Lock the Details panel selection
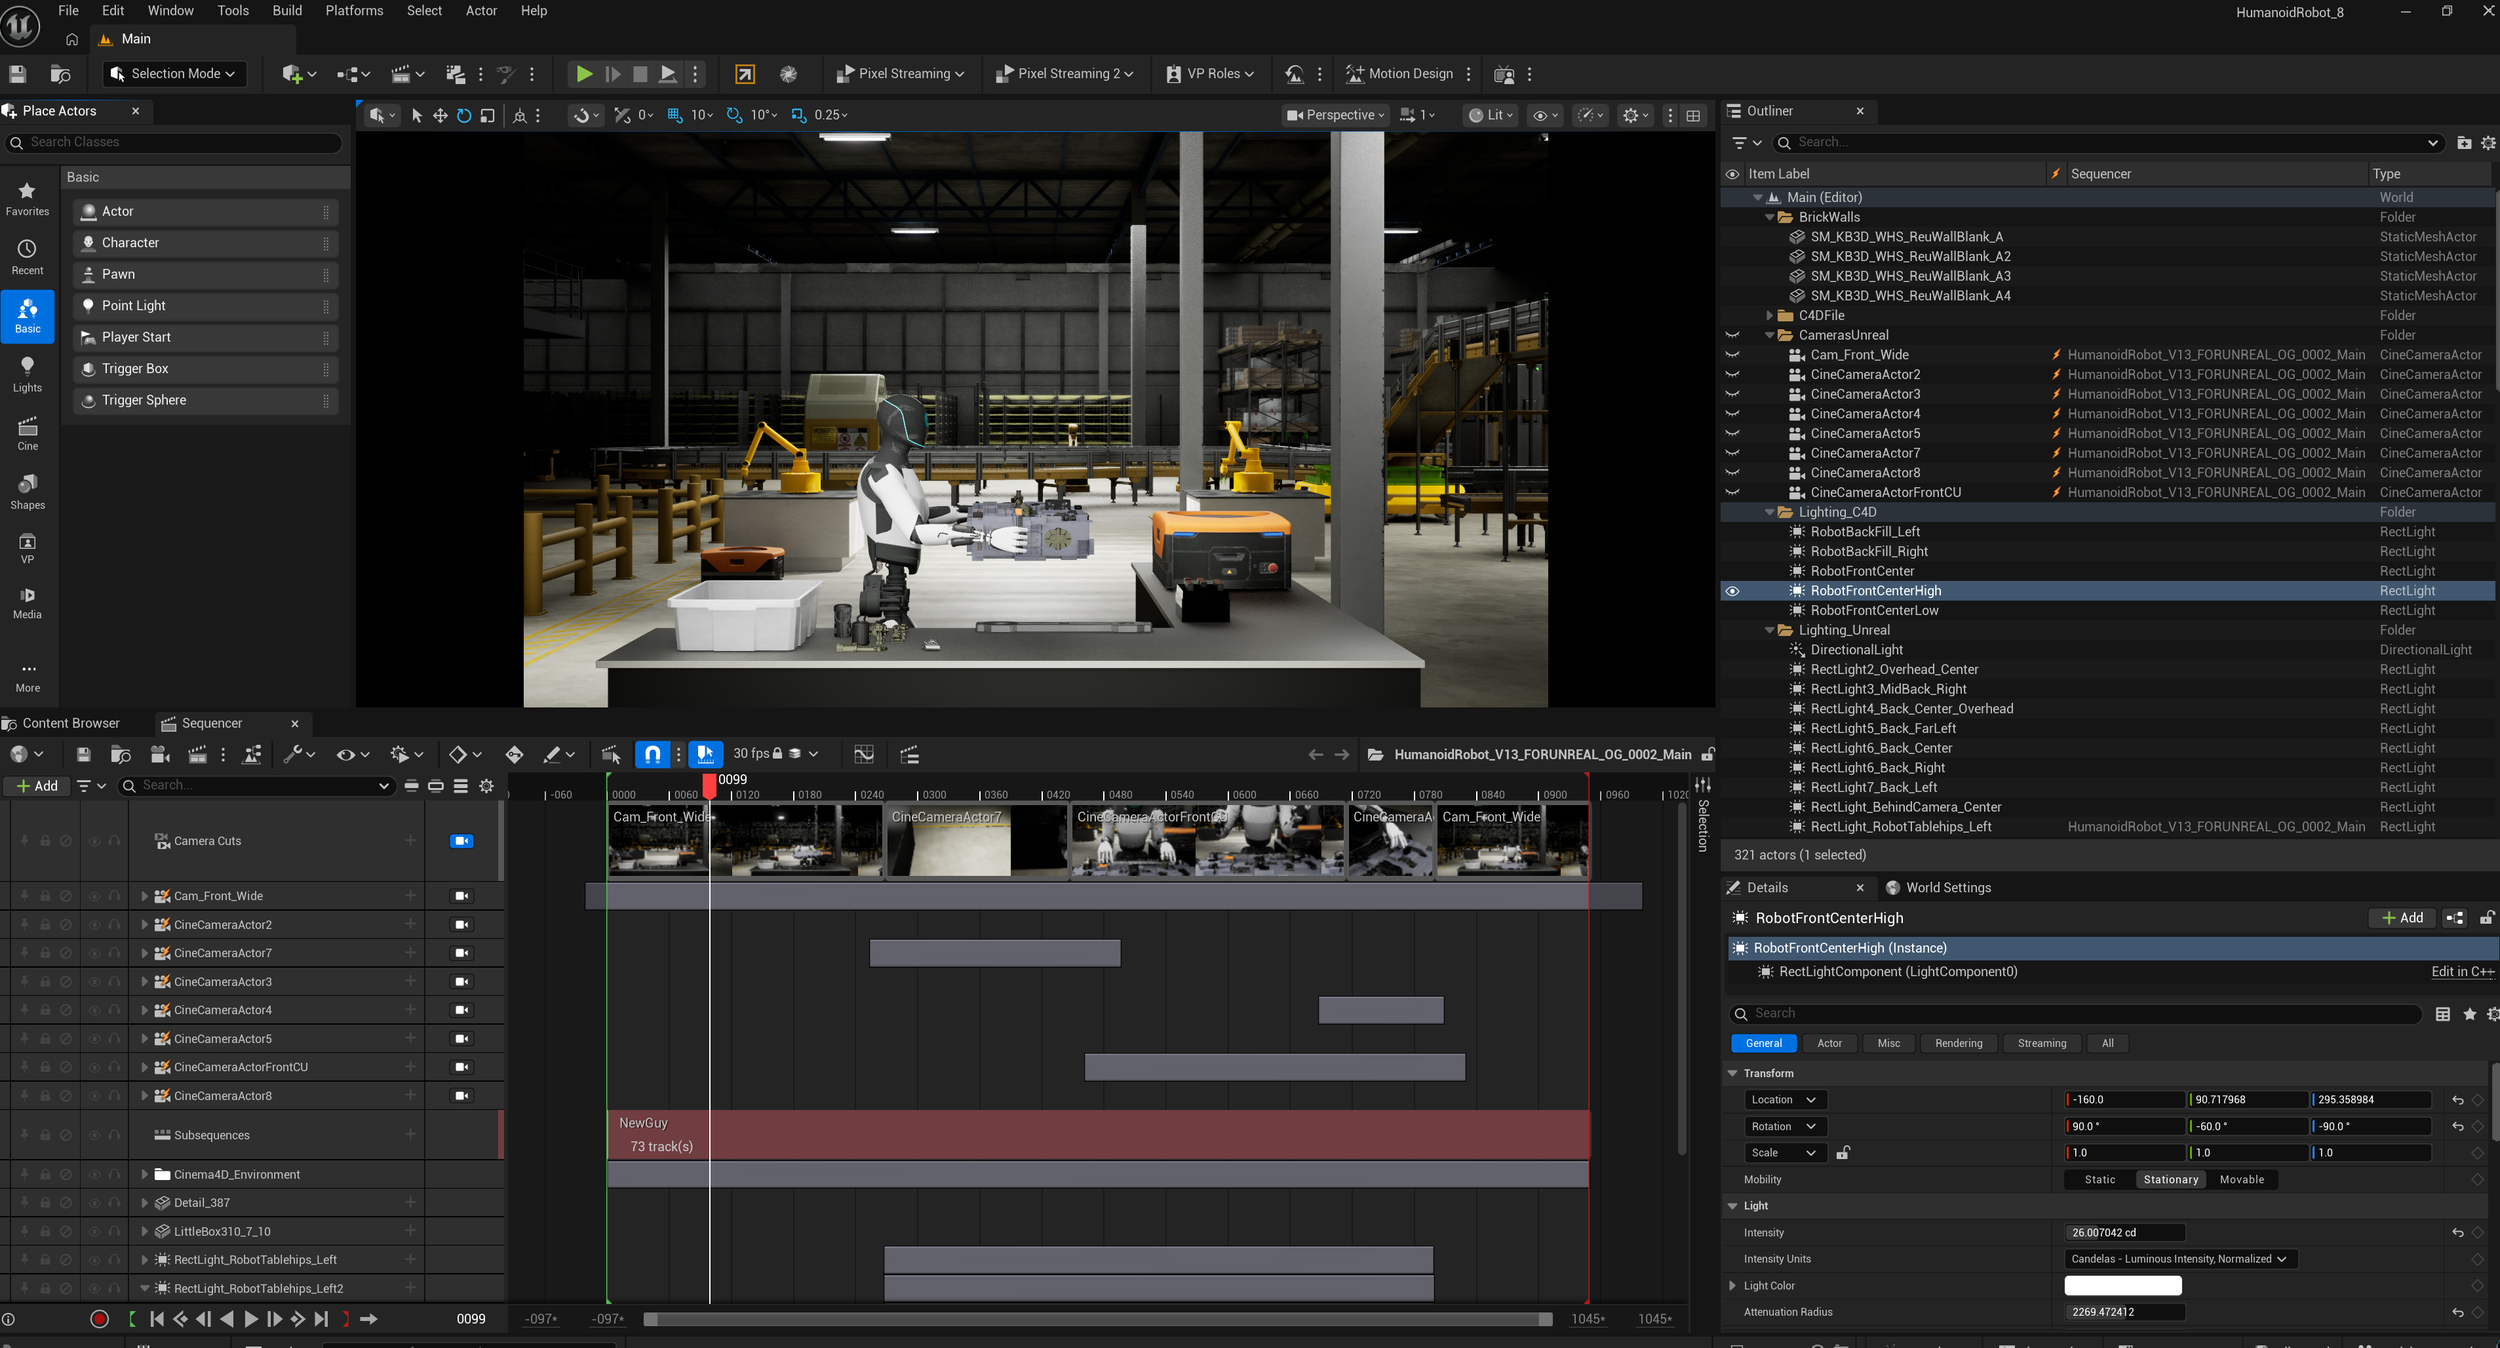The image size is (2500, 1348). point(2487,917)
